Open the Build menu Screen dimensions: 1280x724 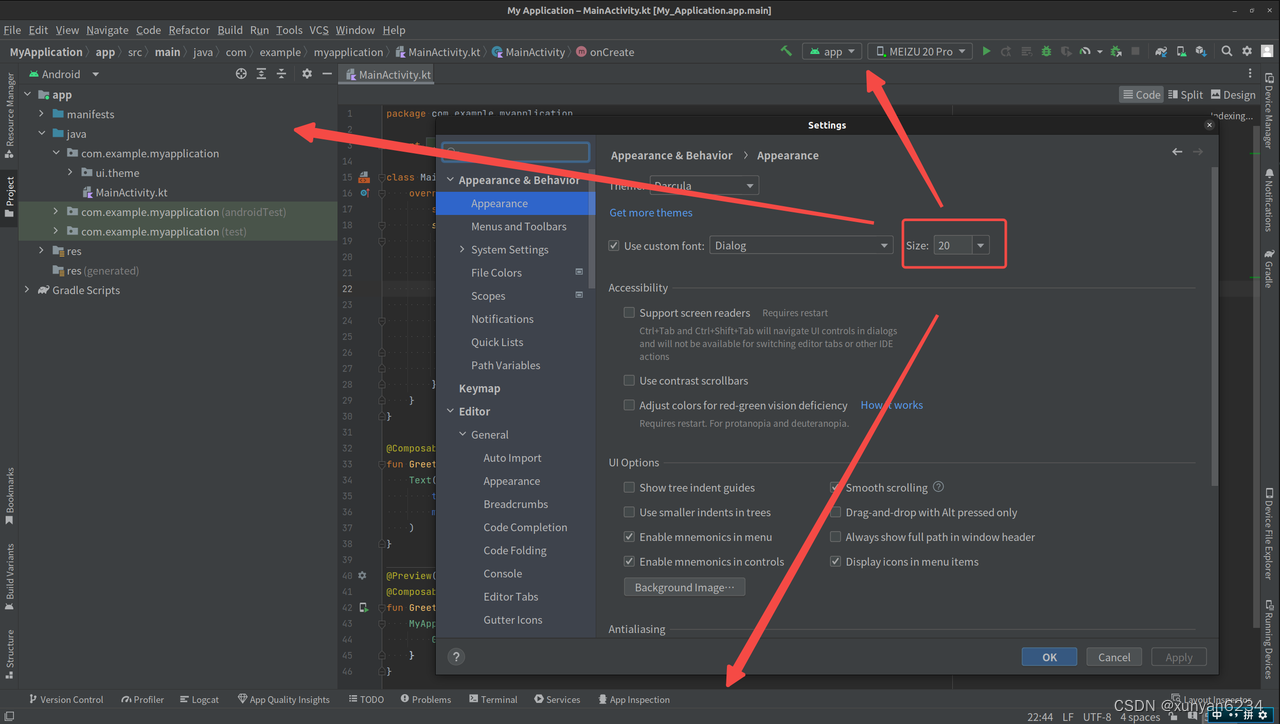(x=230, y=30)
